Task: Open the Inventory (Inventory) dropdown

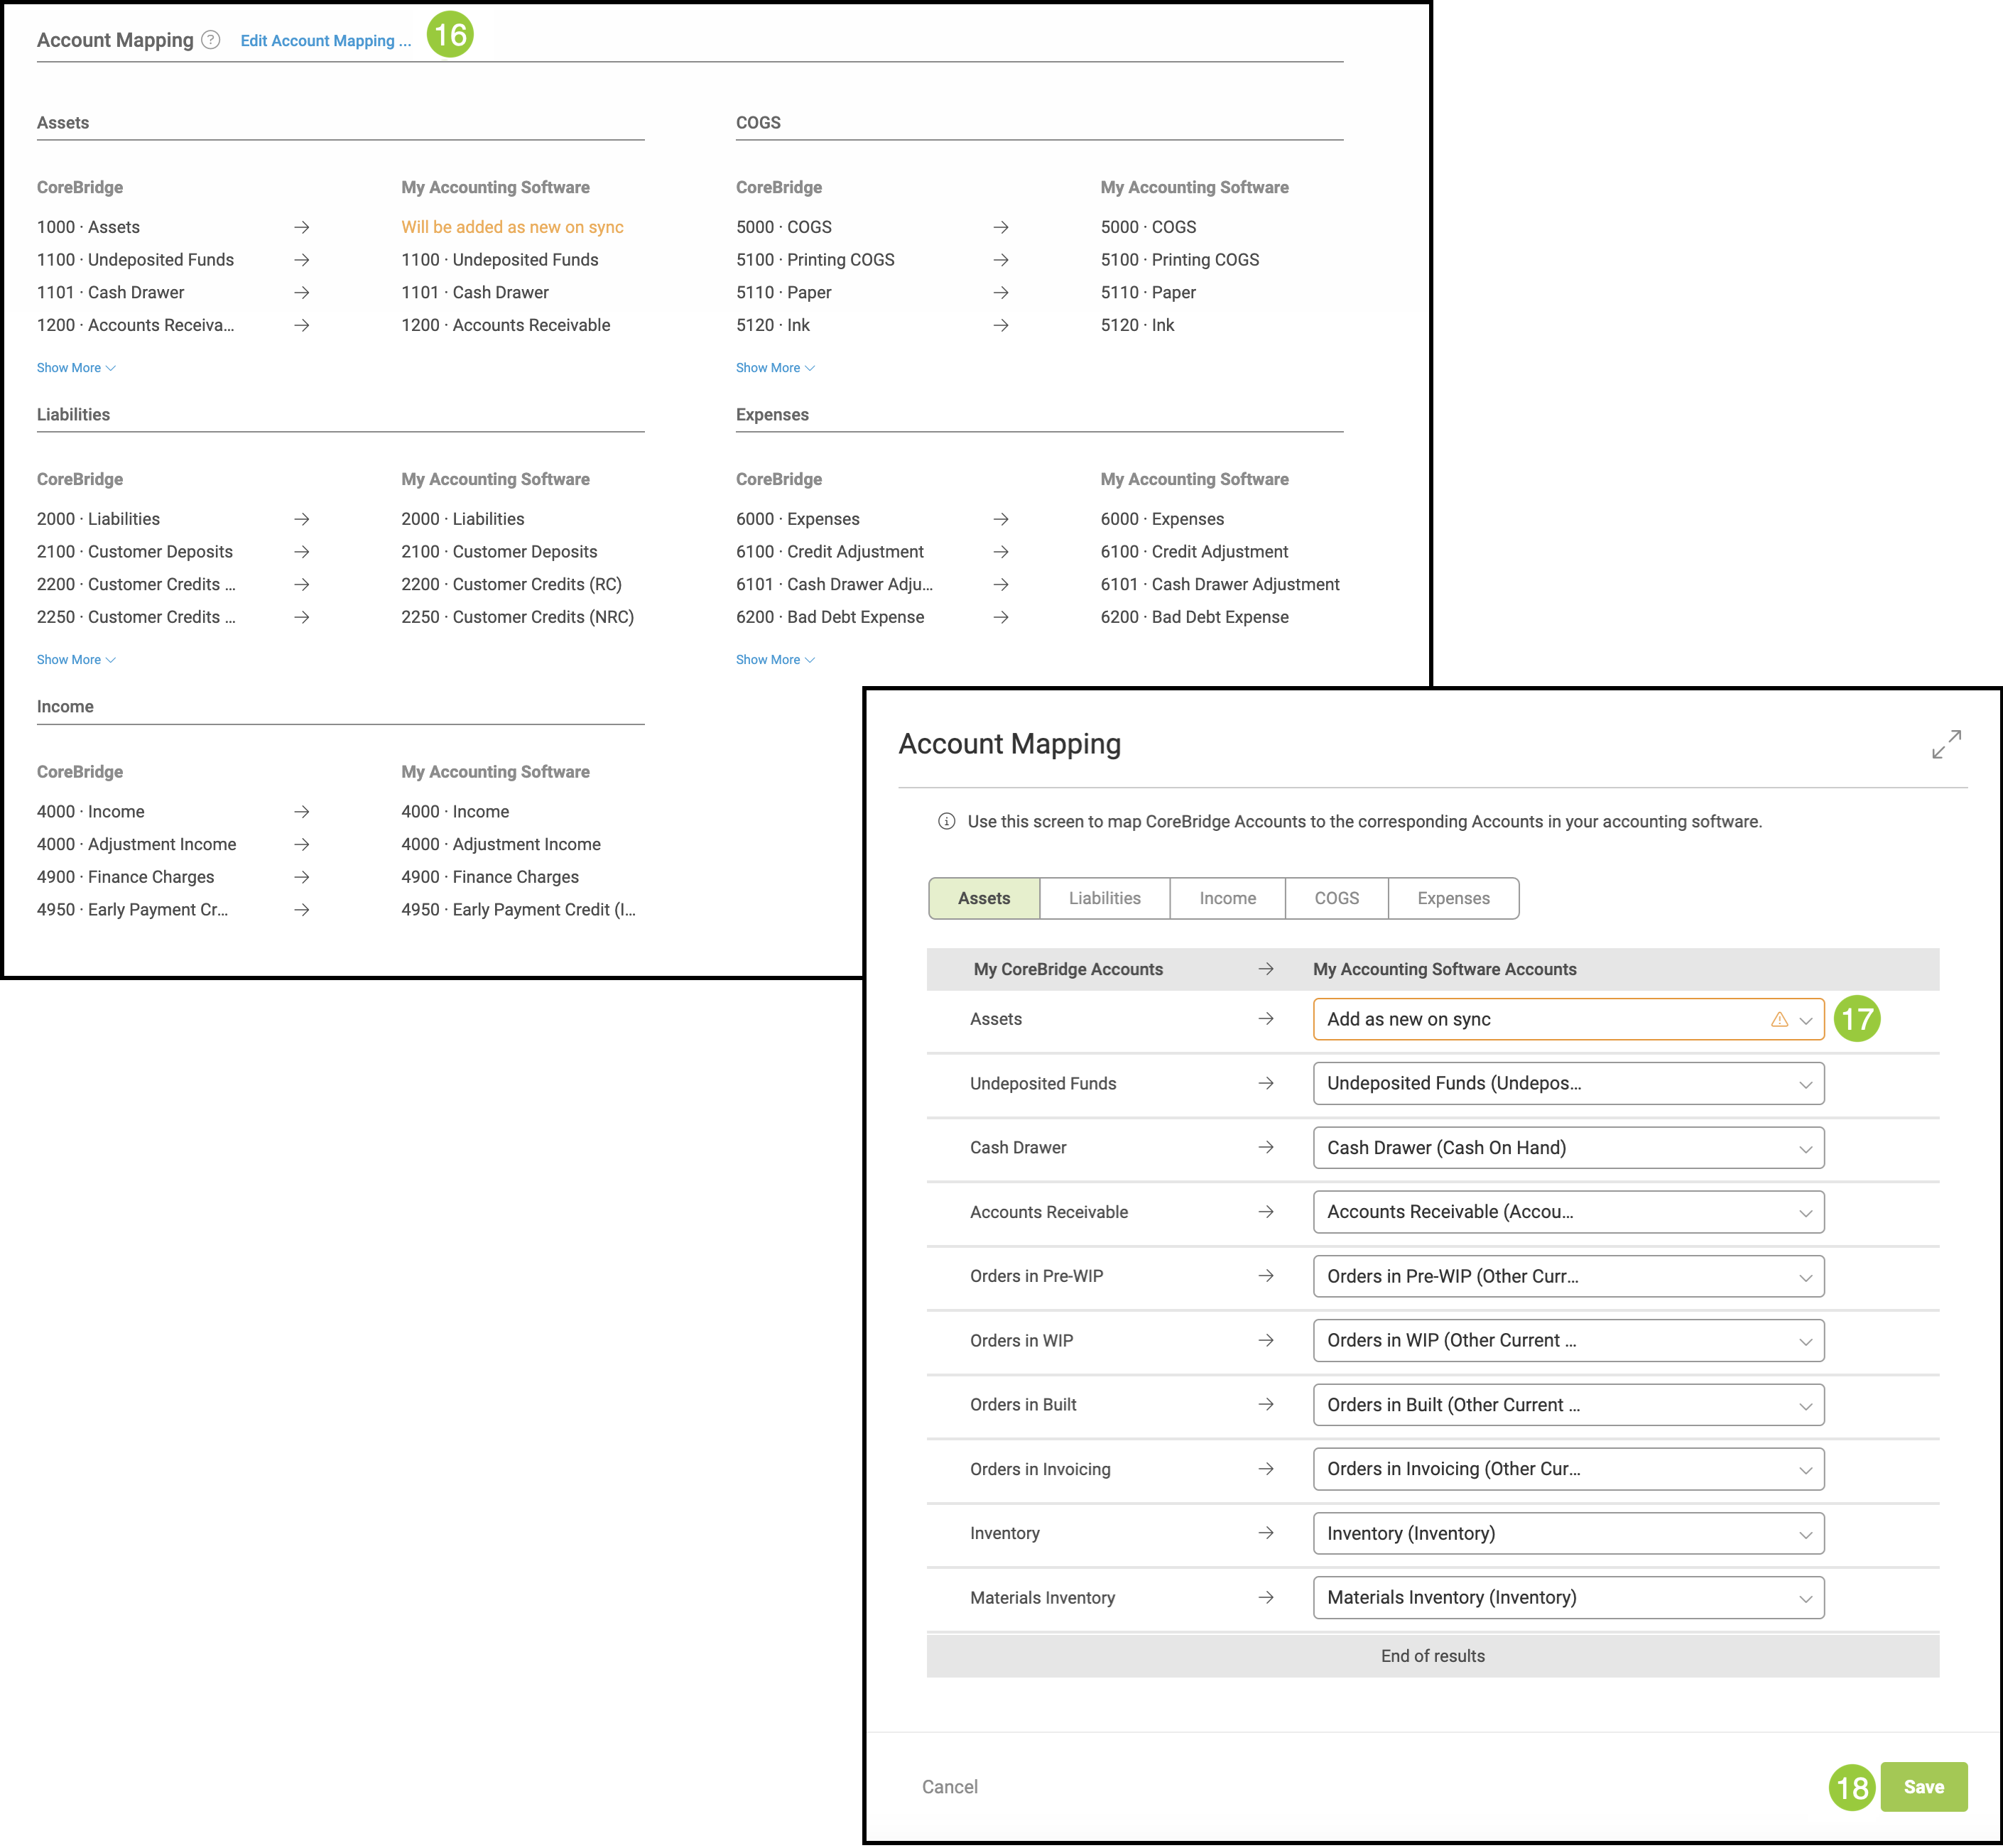Action: (1567, 1533)
